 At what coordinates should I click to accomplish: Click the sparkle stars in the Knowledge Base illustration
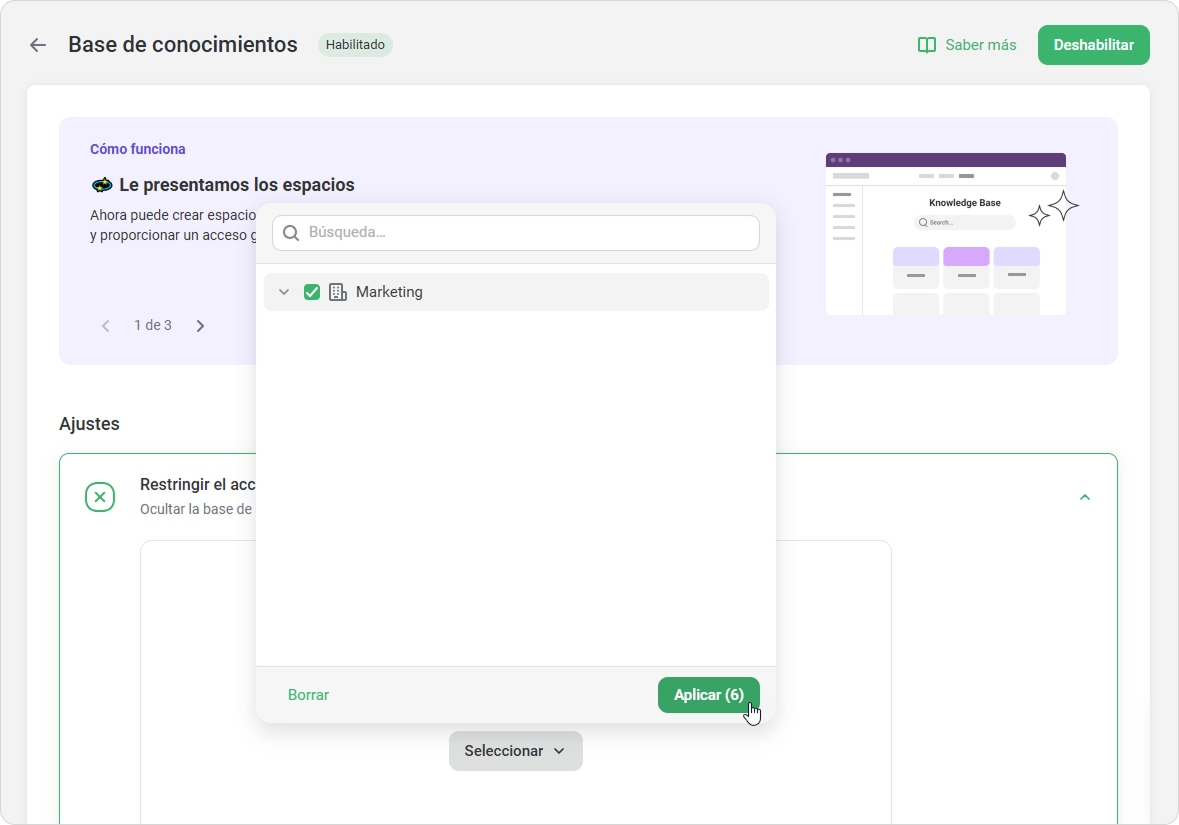pyautogui.click(x=1055, y=208)
